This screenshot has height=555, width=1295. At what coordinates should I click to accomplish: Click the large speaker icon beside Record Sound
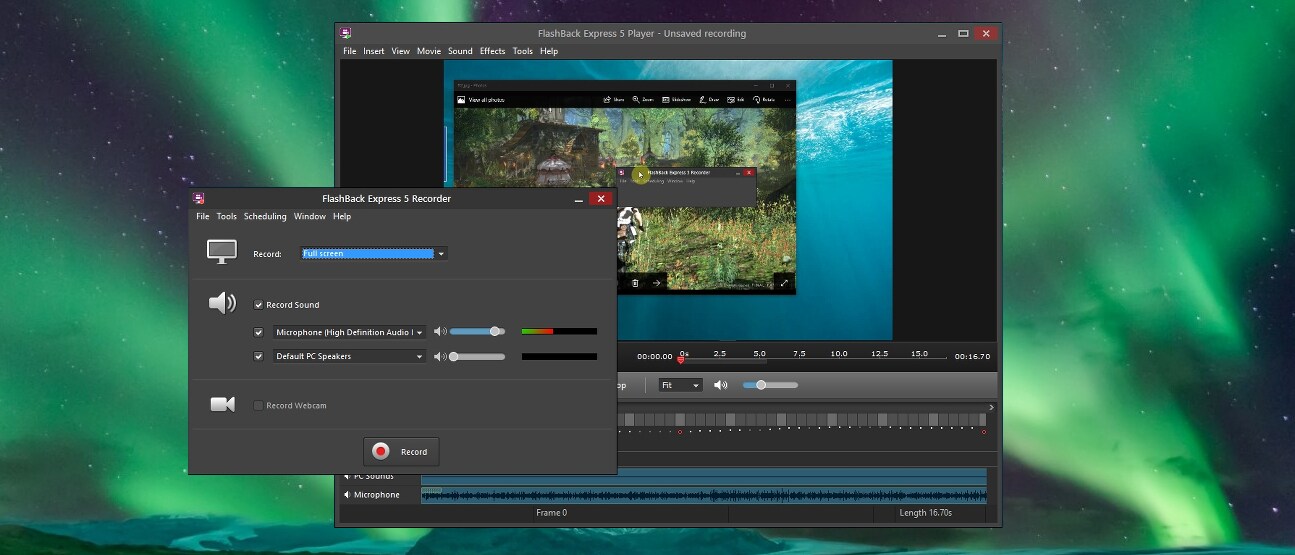pos(222,303)
